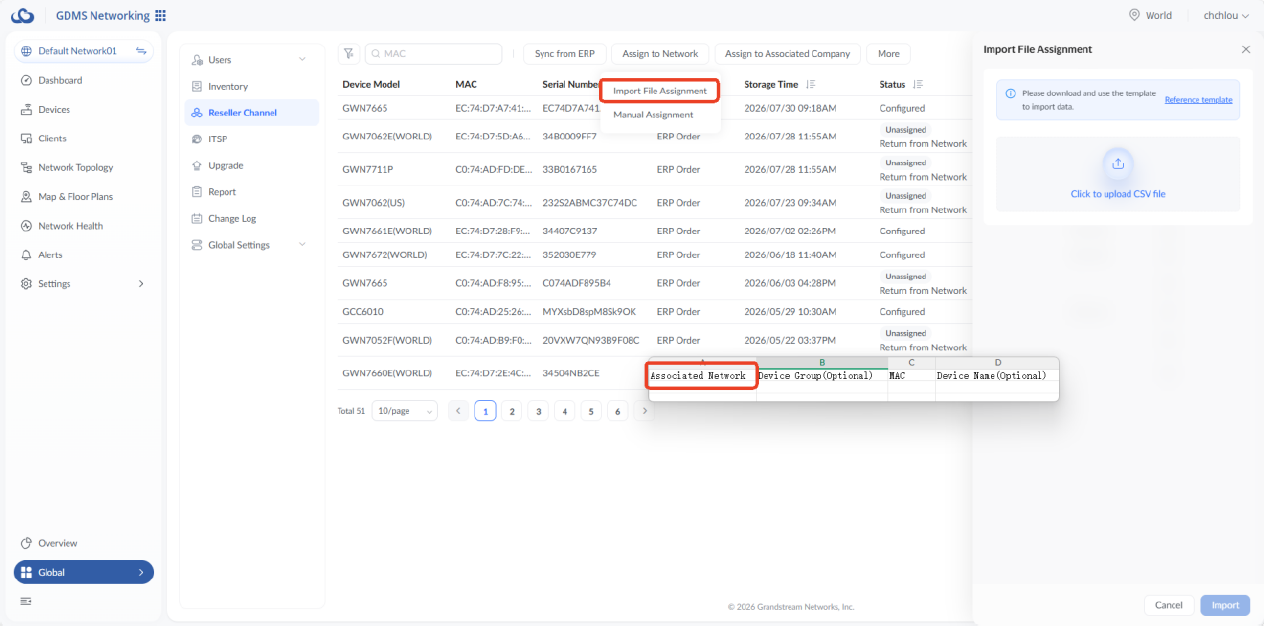
Task: Open the 10/page size dropdown
Action: 404,411
